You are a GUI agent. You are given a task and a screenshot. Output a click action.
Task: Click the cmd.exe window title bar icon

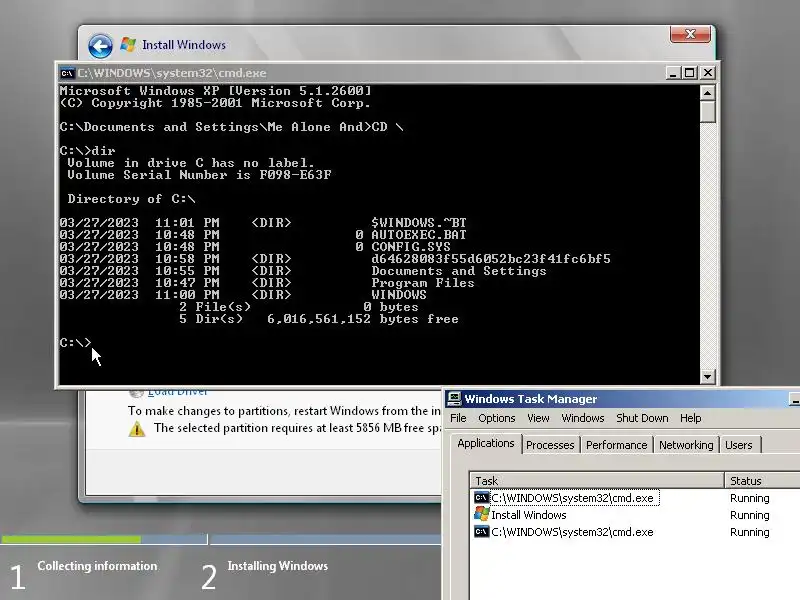(x=67, y=73)
